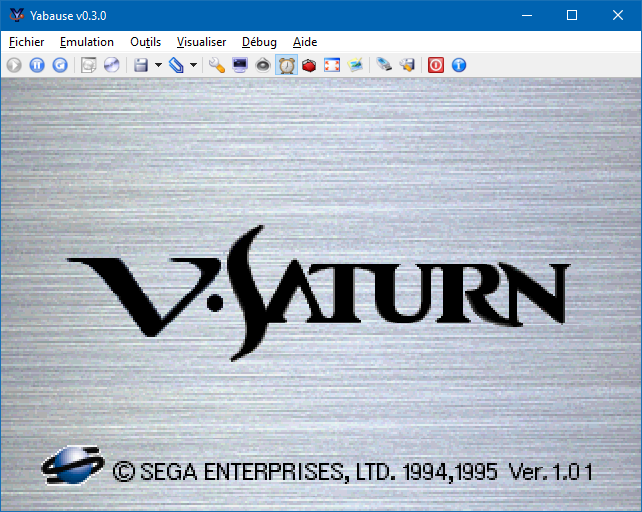The image size is (642, 512).
Task: Quit using the red power button icon
Action: (x=436, y=65)
